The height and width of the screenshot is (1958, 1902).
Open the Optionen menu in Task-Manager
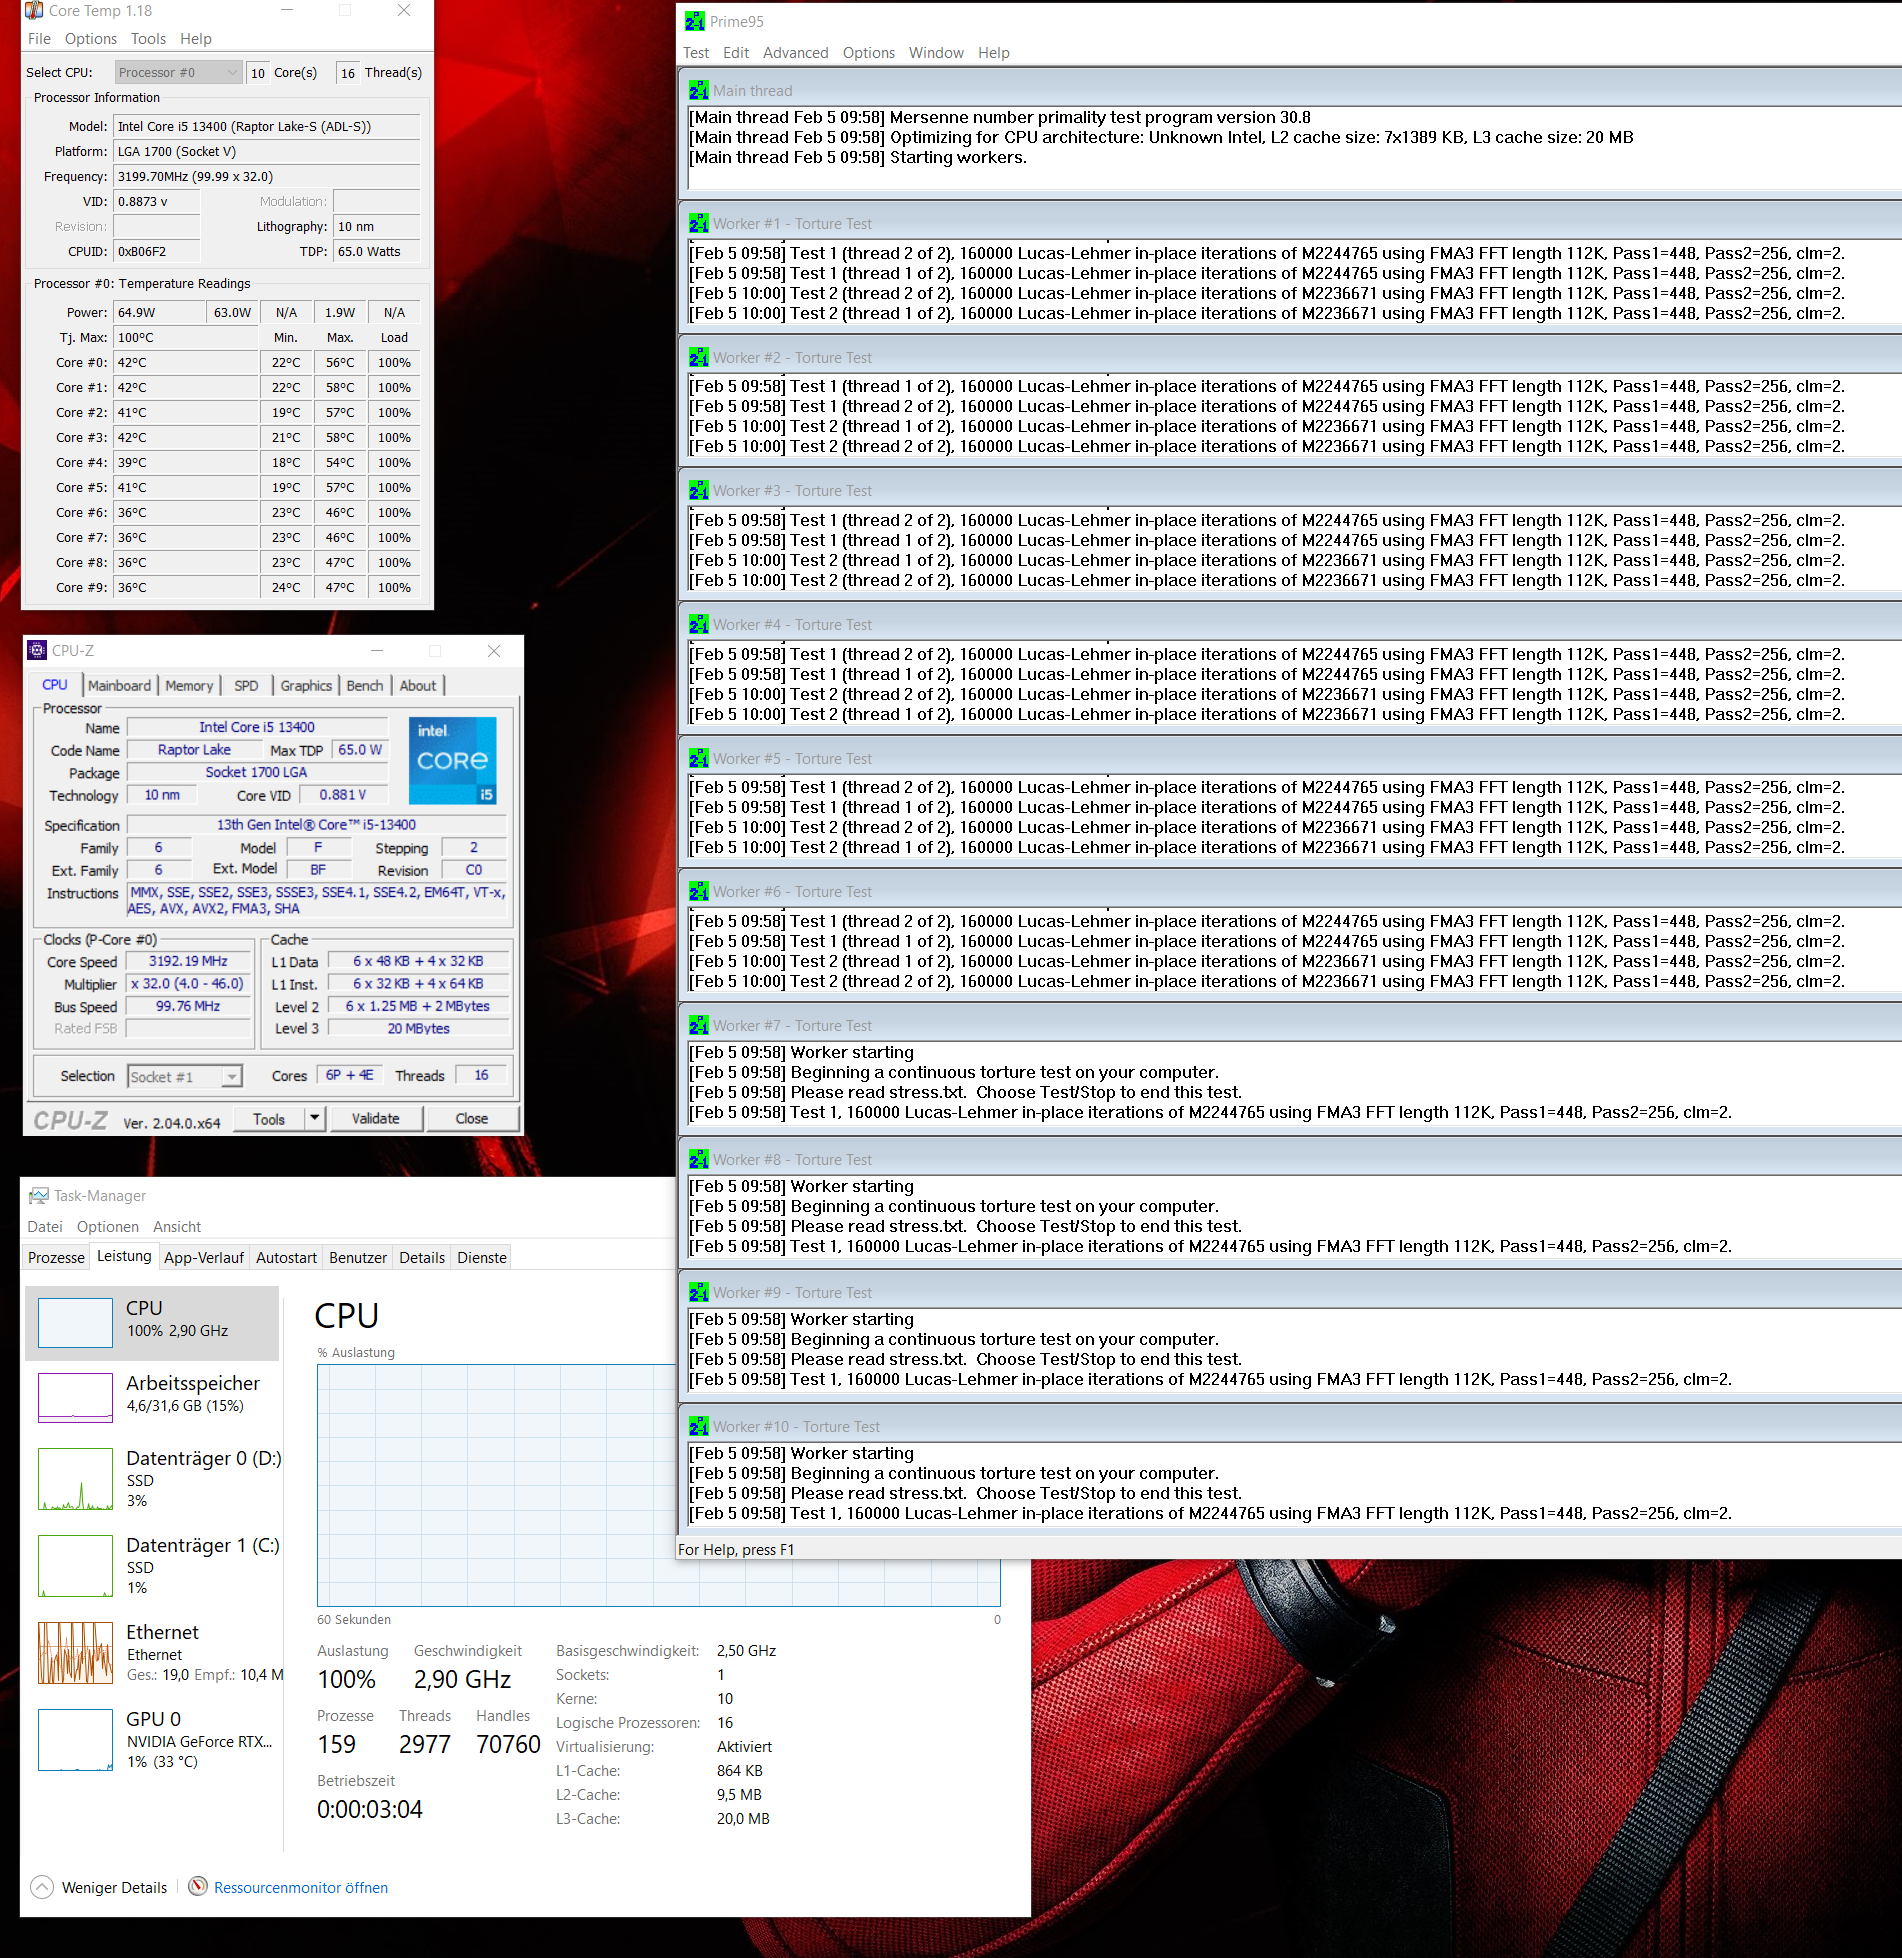(x=108, y=1226)
